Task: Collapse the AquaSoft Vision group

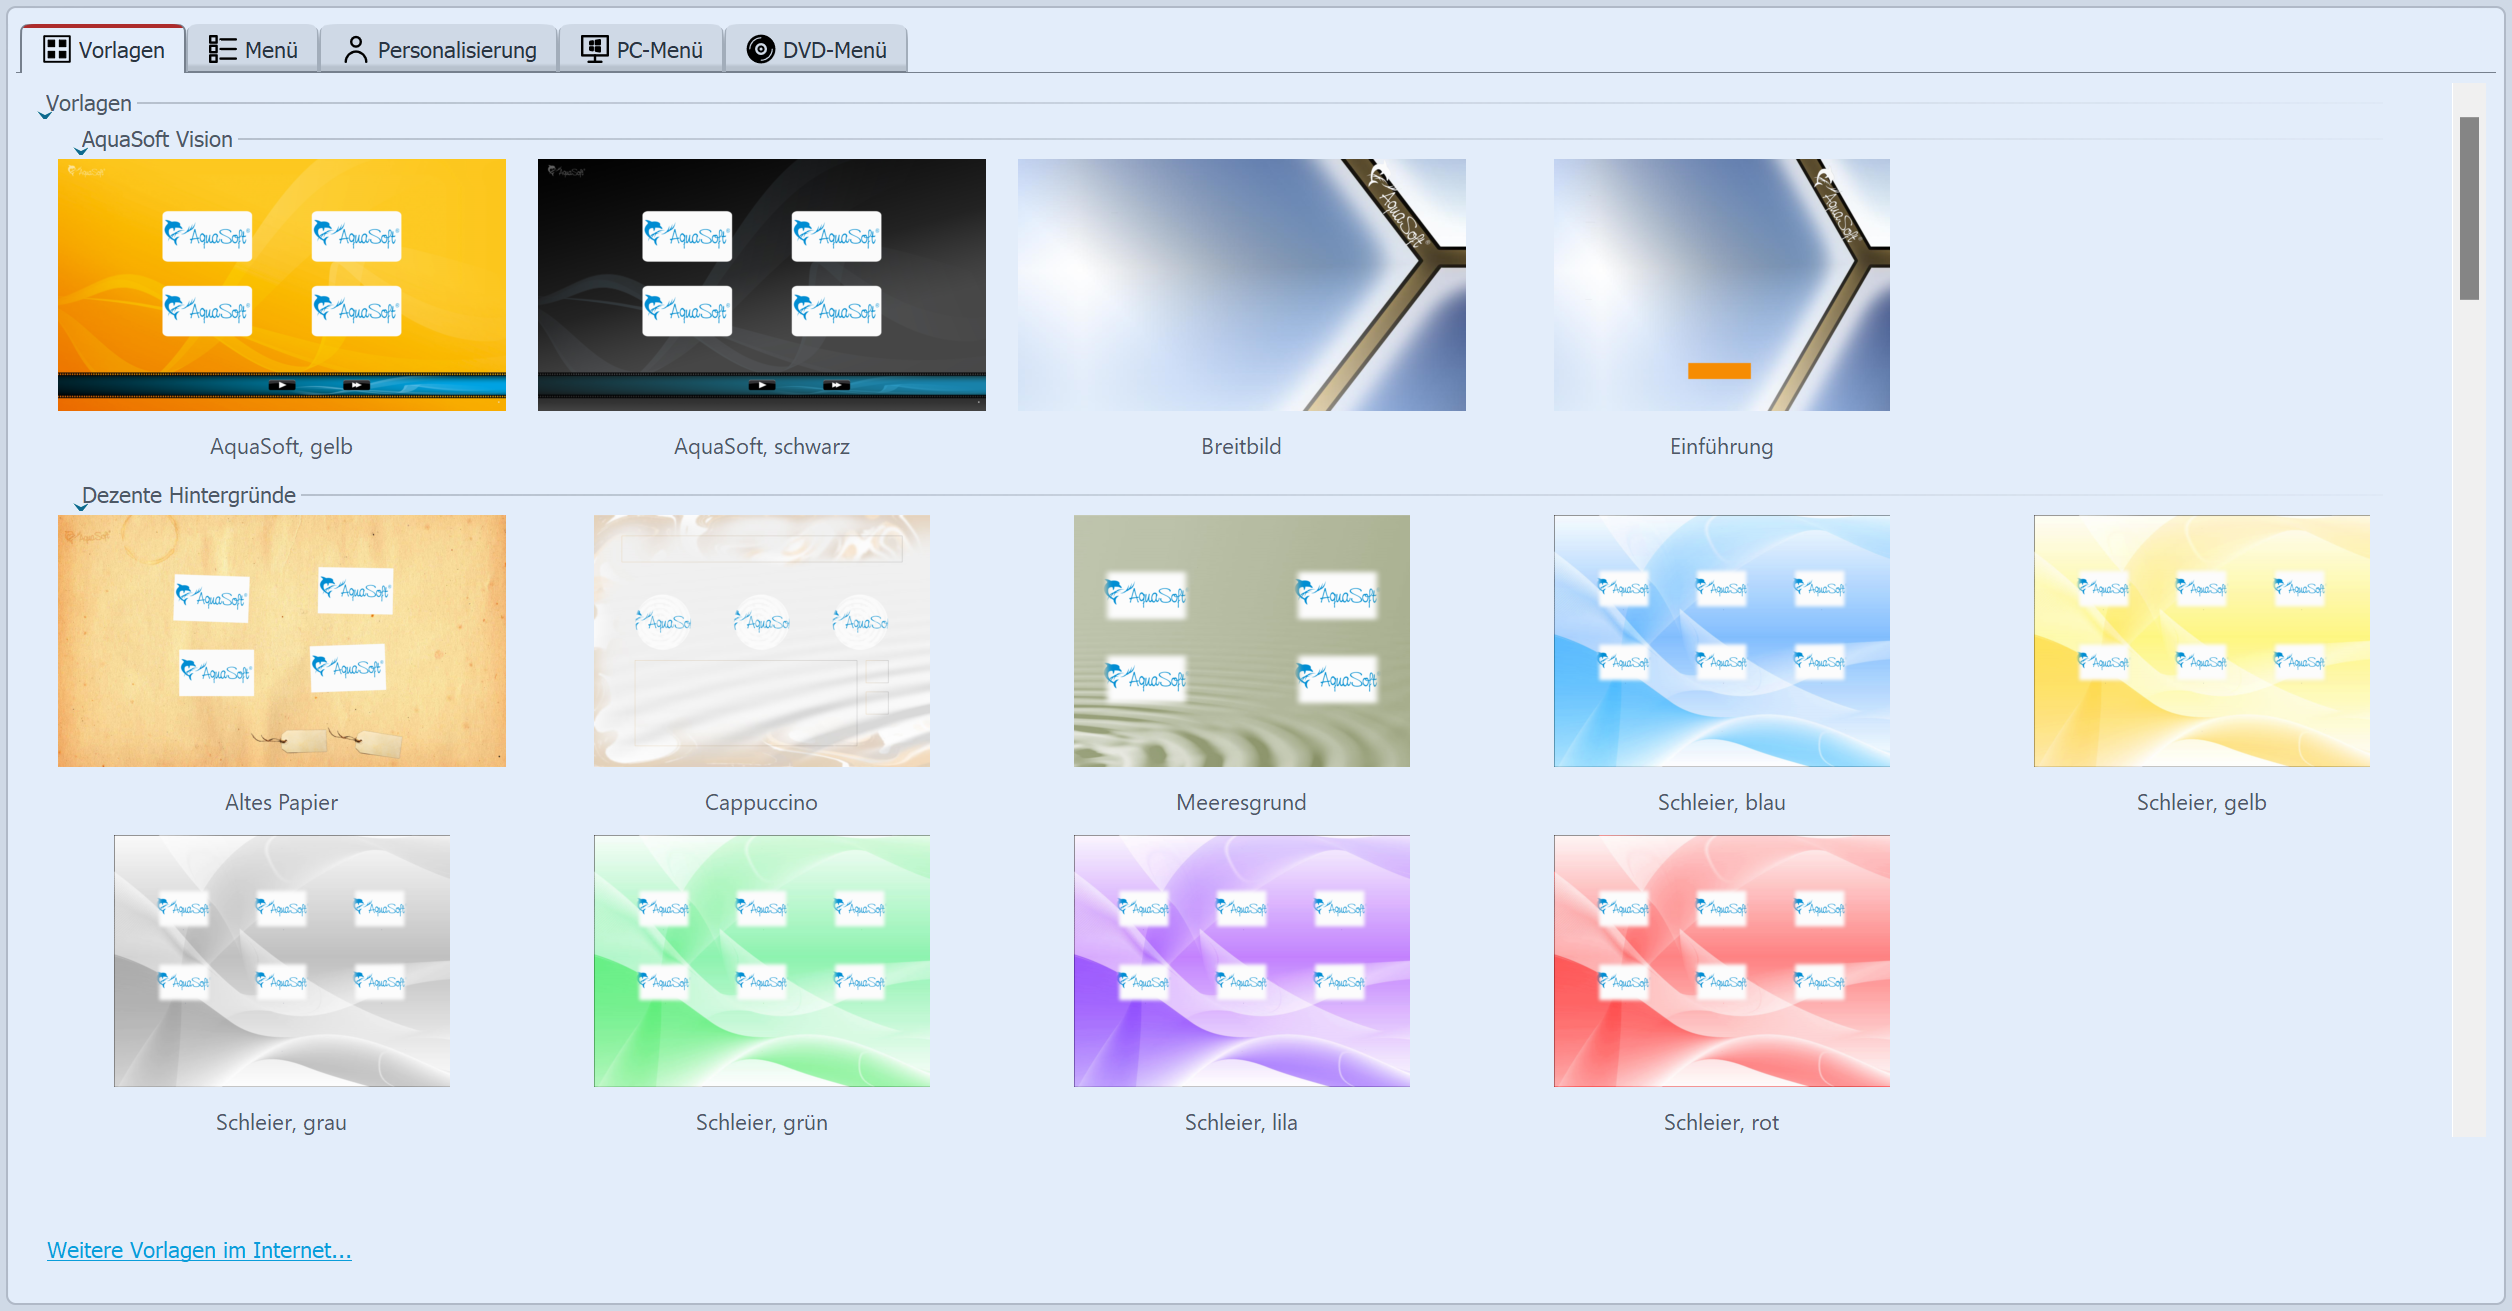Action: click(81, 151)
